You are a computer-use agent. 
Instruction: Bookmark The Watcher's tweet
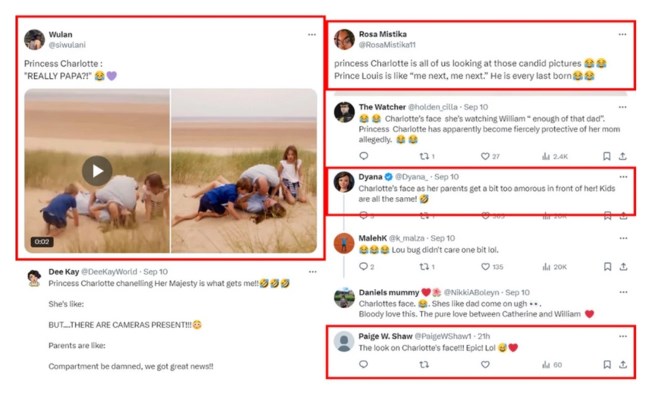(x=606, y=156)
